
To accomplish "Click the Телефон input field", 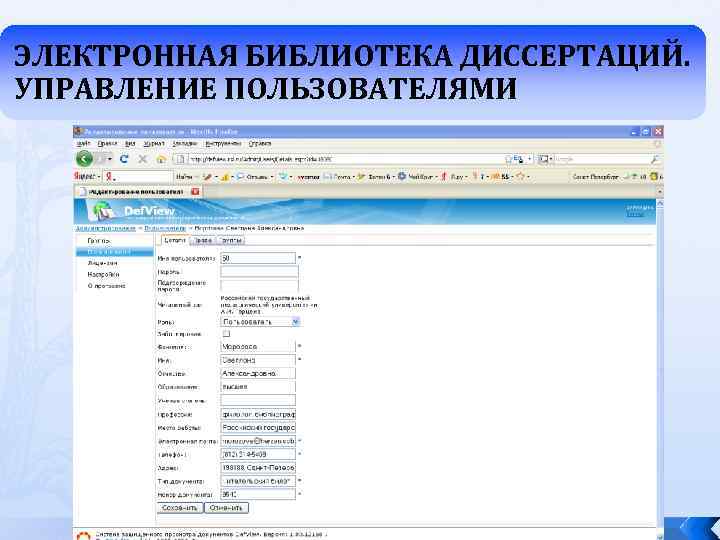I will pyautogui.click(x=258, y=454).
